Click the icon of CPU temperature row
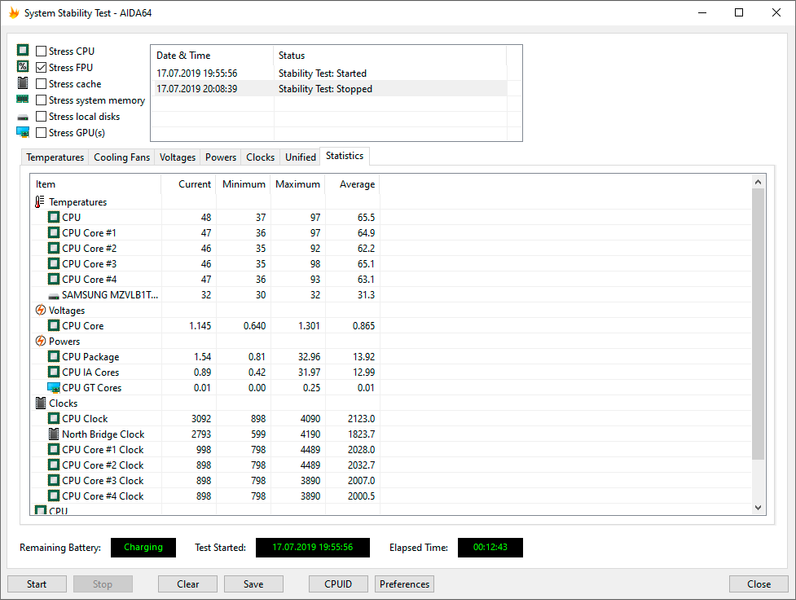Screen dimensions: 796x600 54,217
